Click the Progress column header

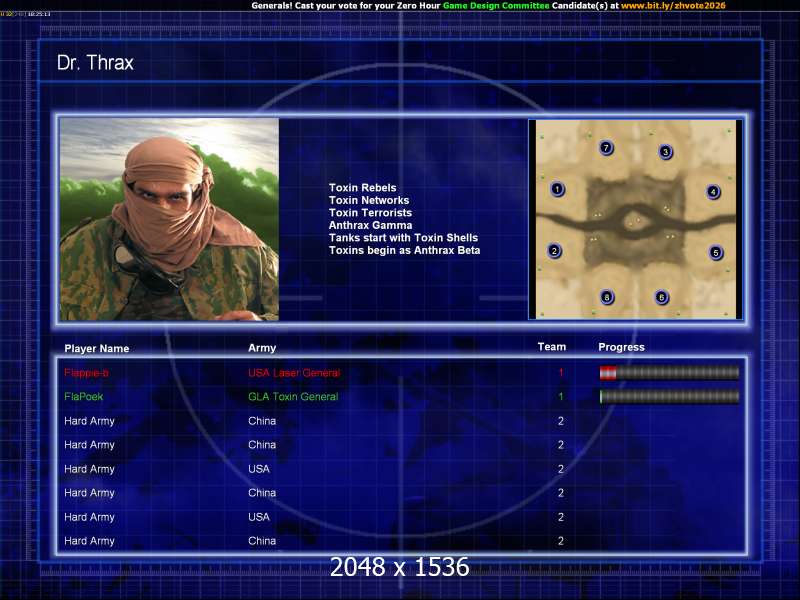click(621, 347)
